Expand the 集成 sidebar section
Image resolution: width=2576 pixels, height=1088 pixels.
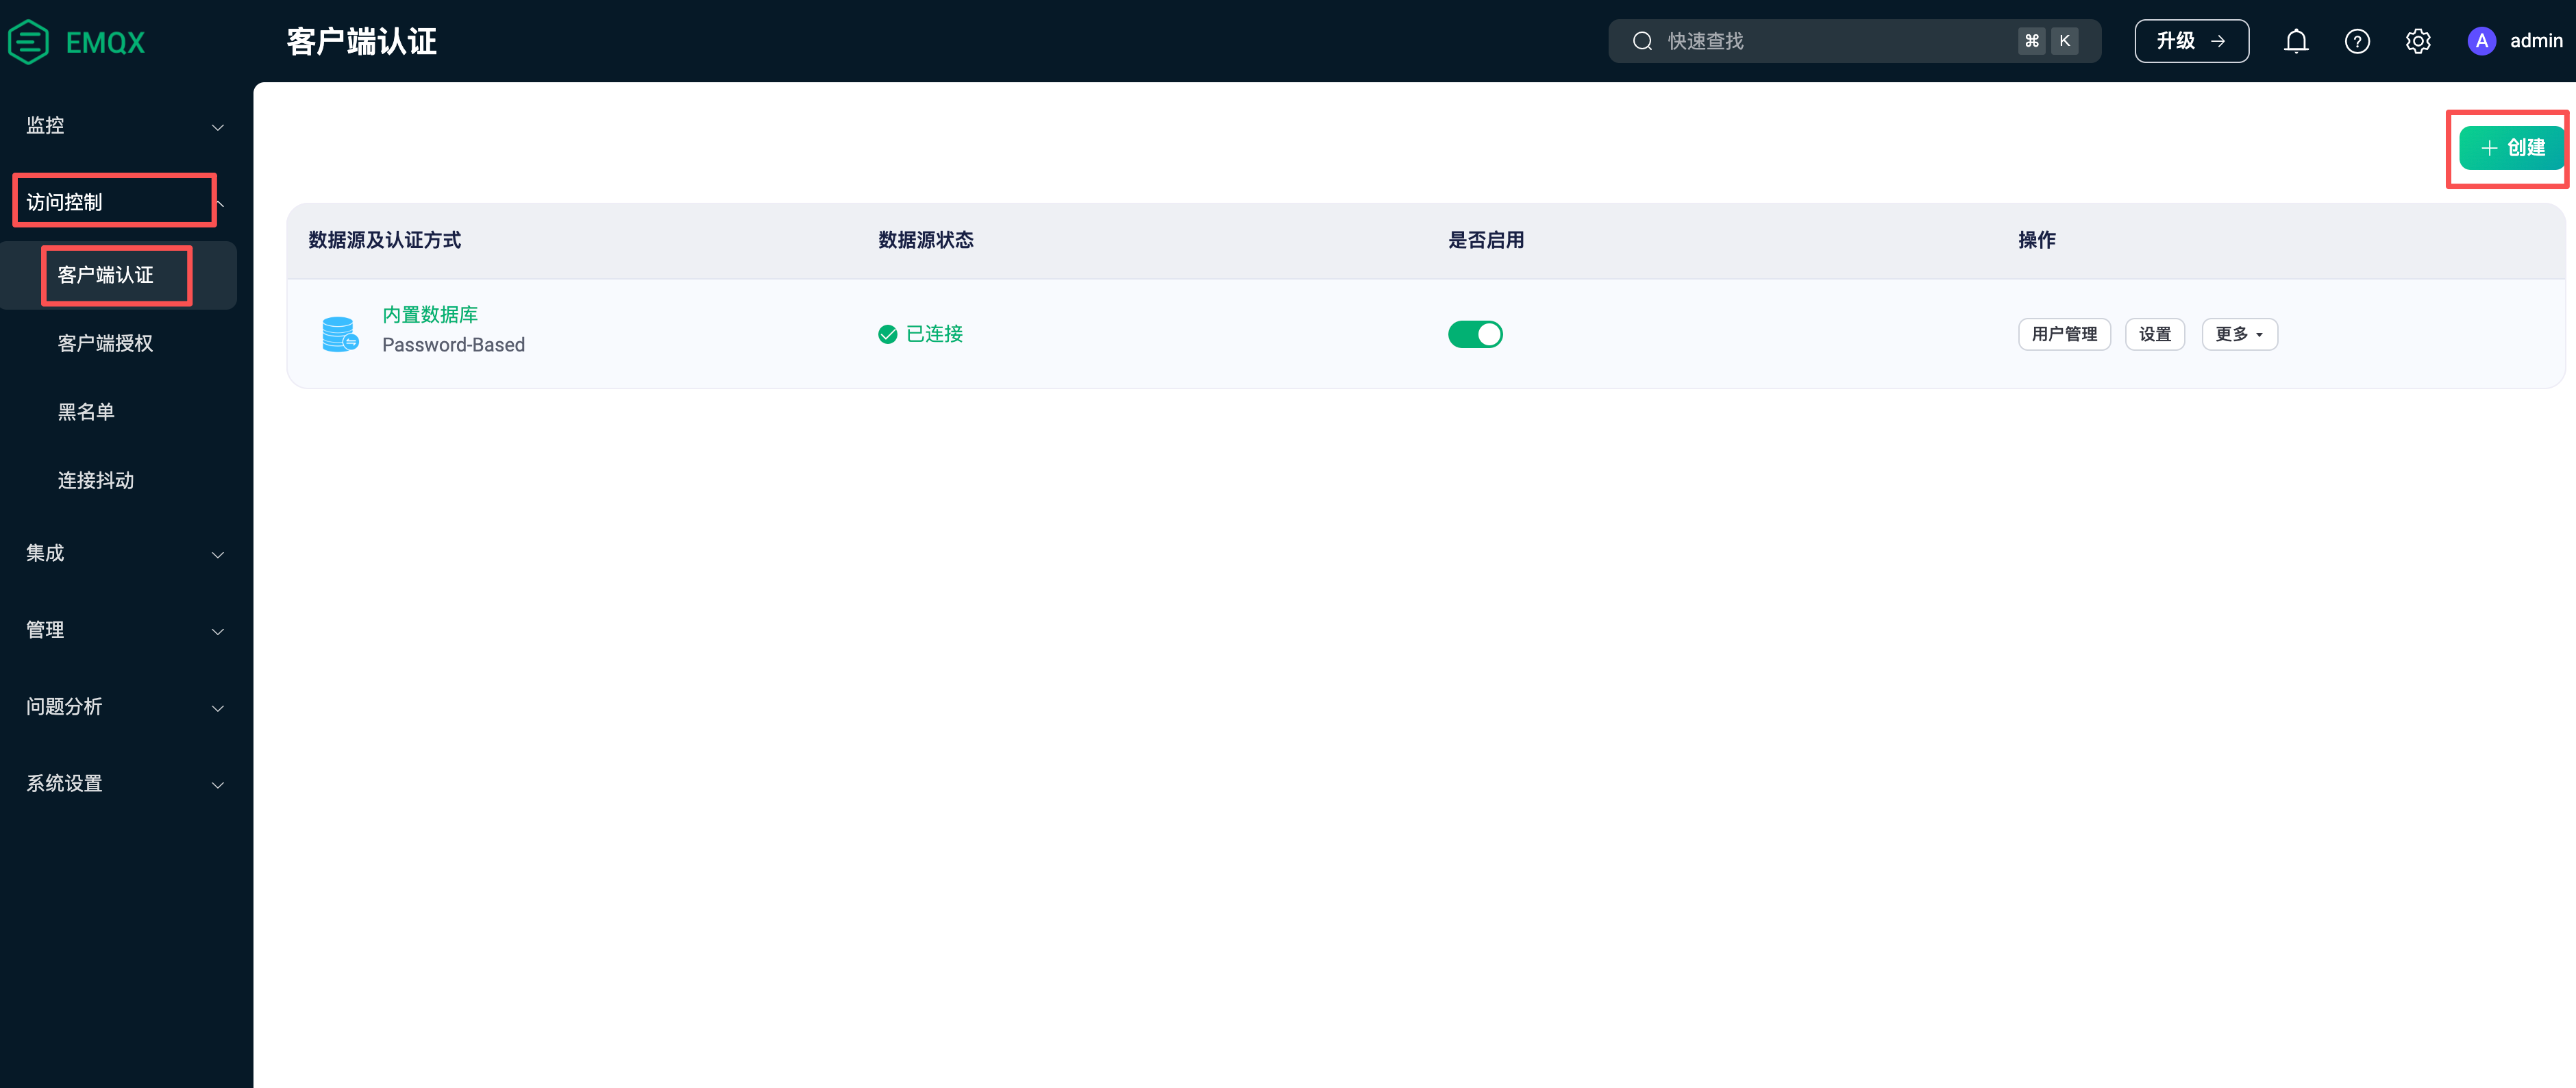(x=124, y=553)
